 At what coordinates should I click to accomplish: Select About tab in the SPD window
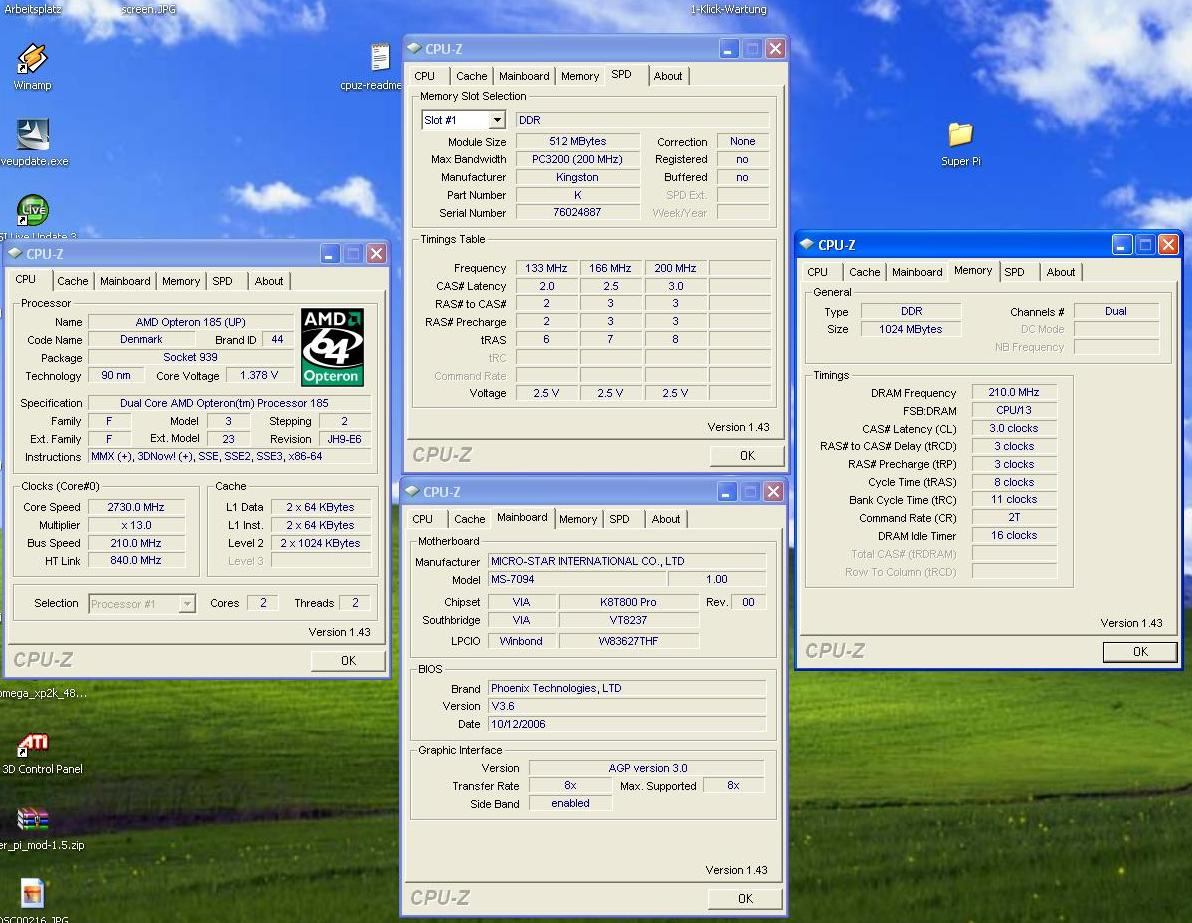pyautogui.click(x=667, y=76)
